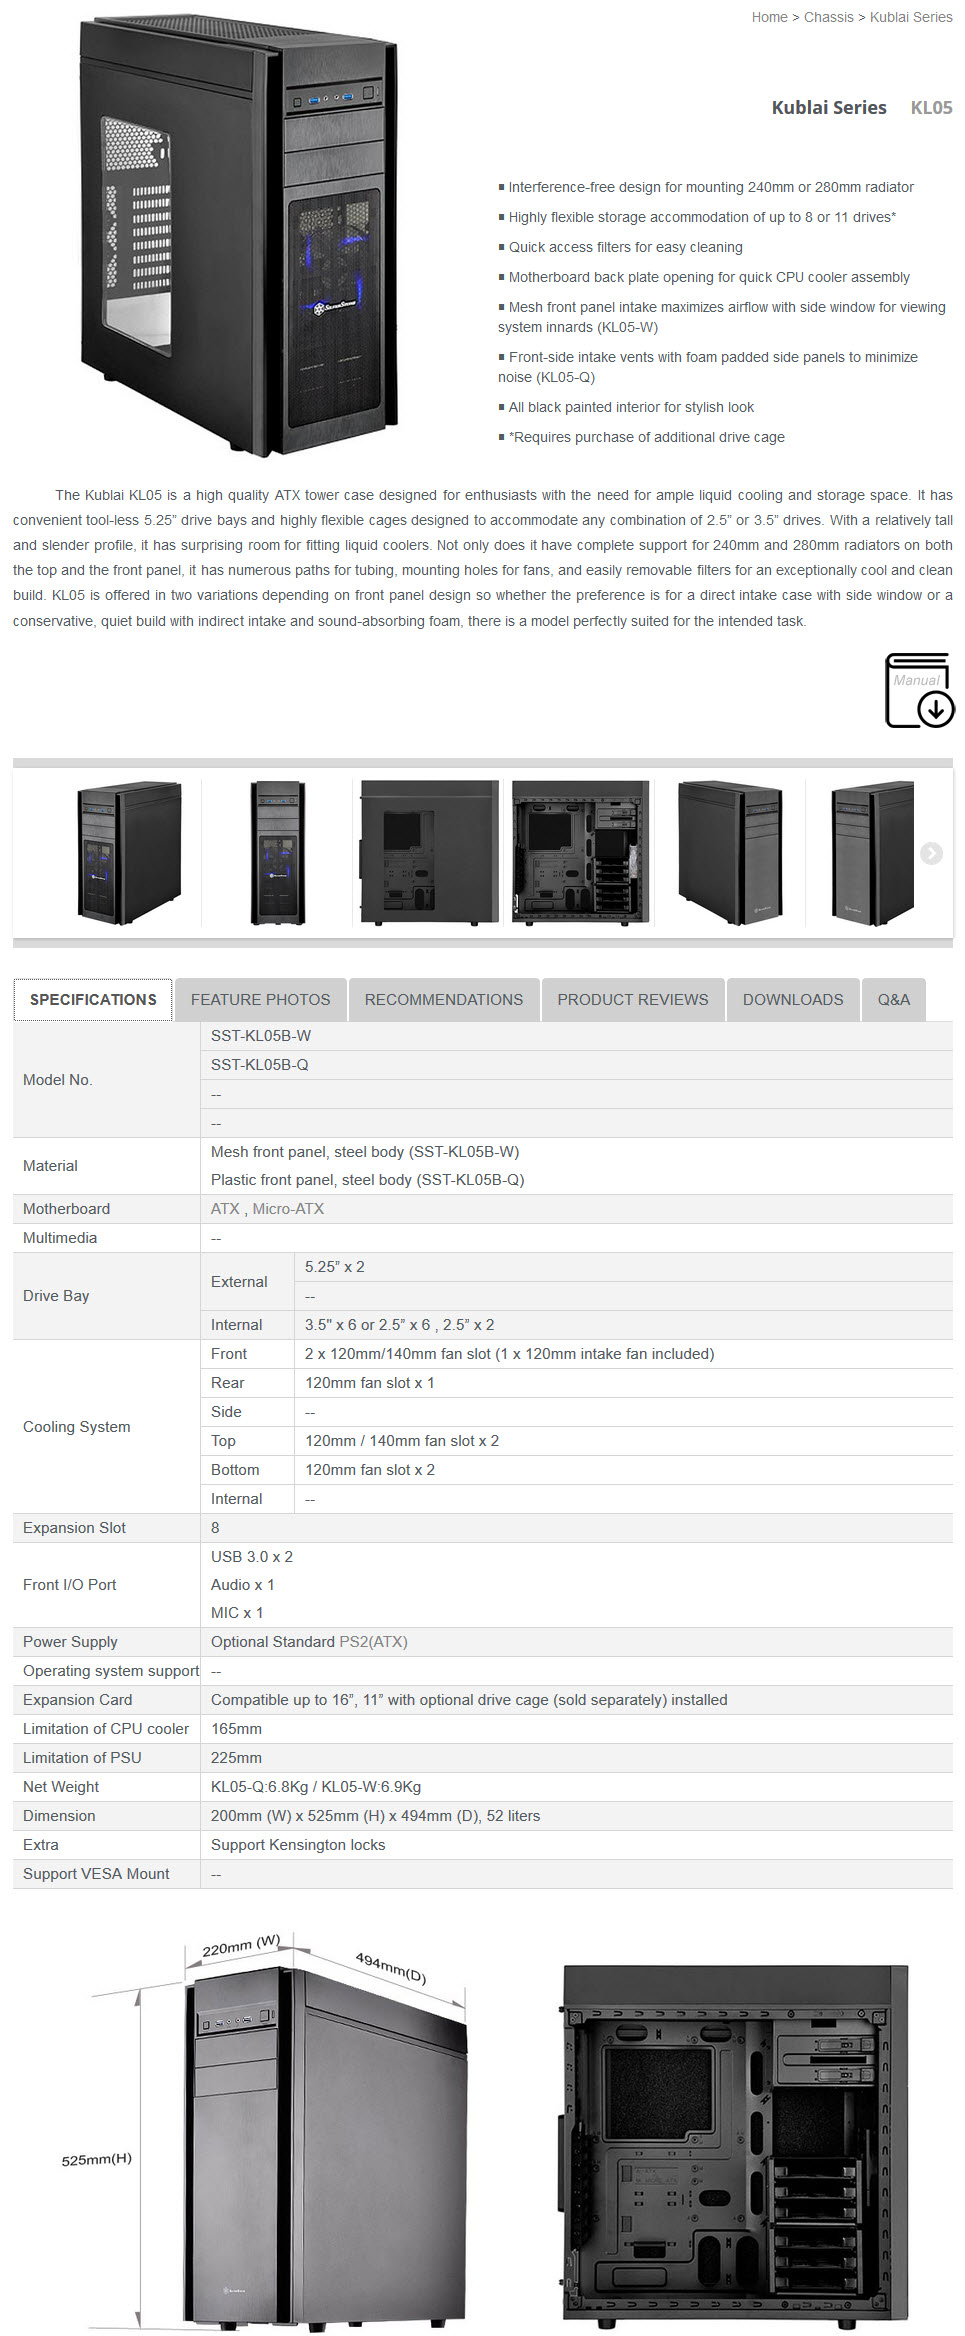
Task: Click the Micro-ATX motherboard link
Action: 288,1209
